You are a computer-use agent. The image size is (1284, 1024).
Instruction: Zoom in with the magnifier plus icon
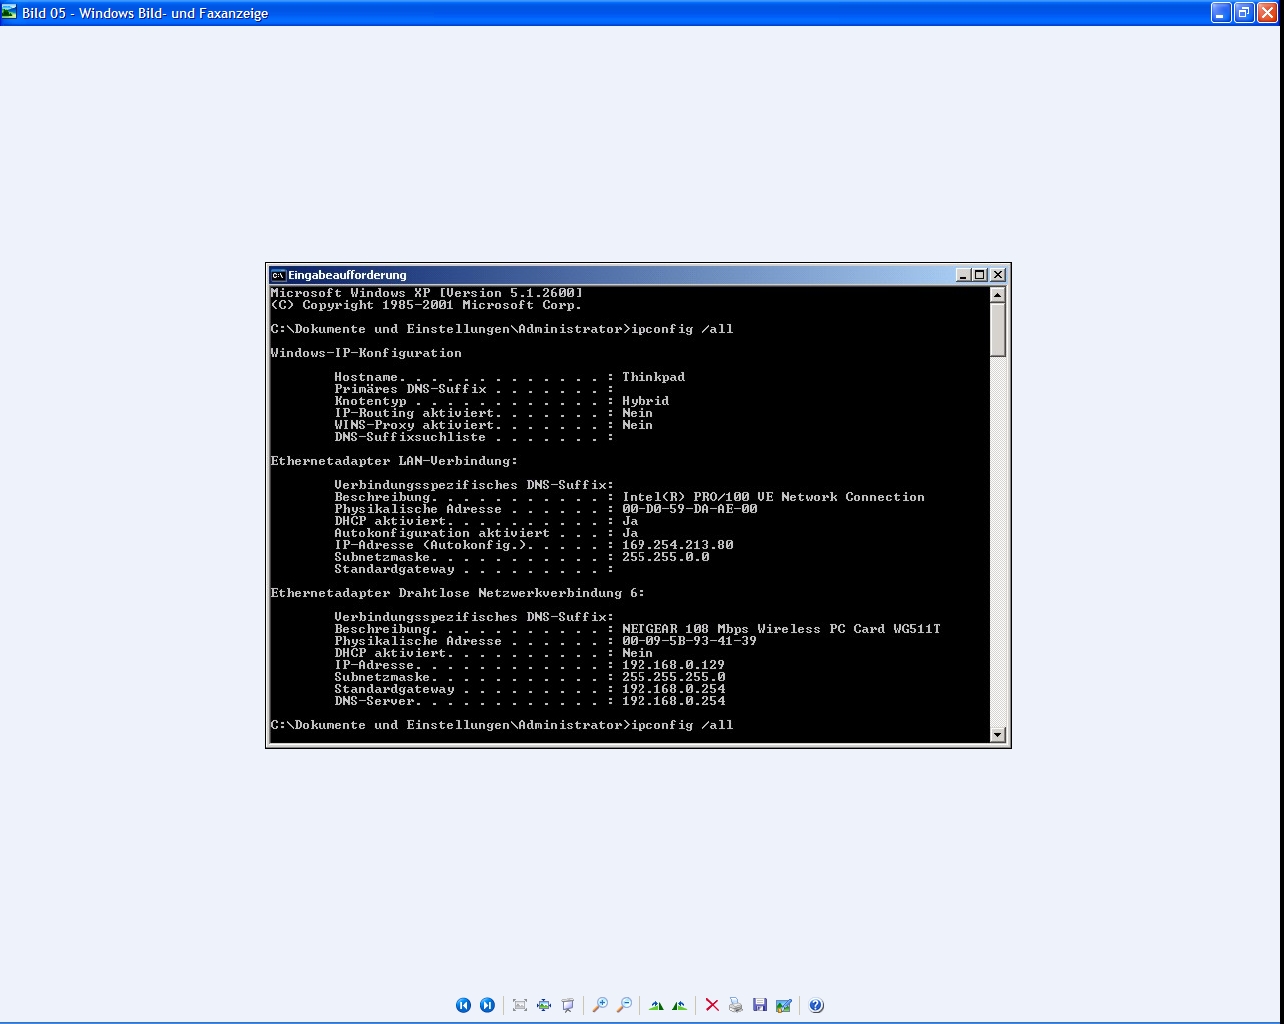coord(600,1005)
